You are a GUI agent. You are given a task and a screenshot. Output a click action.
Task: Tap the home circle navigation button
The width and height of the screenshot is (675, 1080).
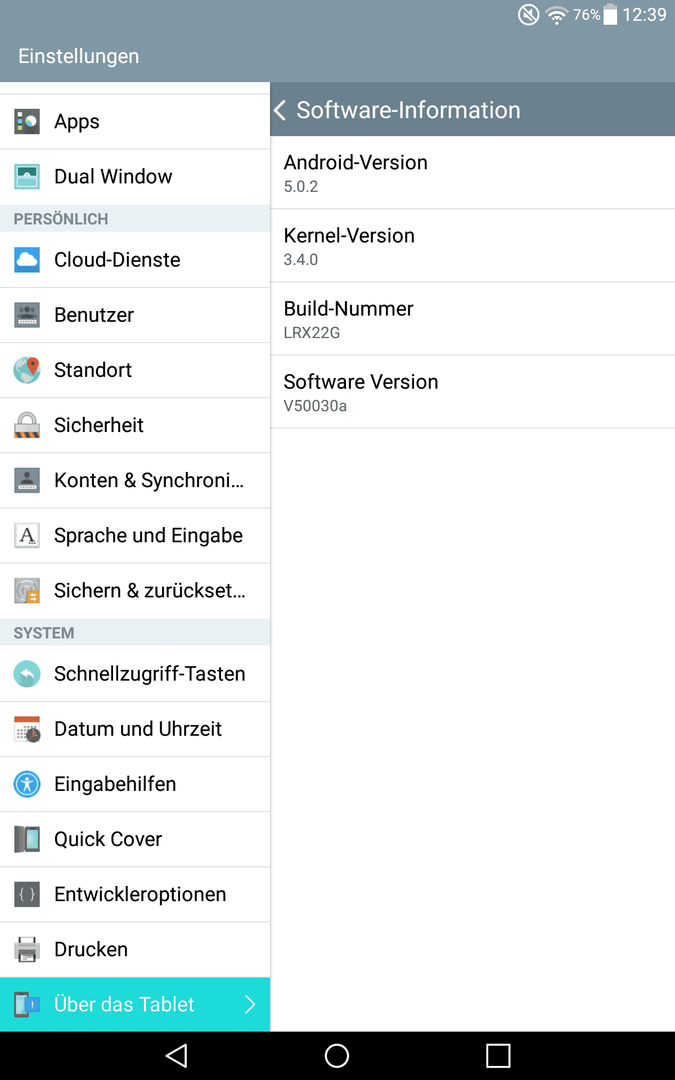(x=337, y=1055)
